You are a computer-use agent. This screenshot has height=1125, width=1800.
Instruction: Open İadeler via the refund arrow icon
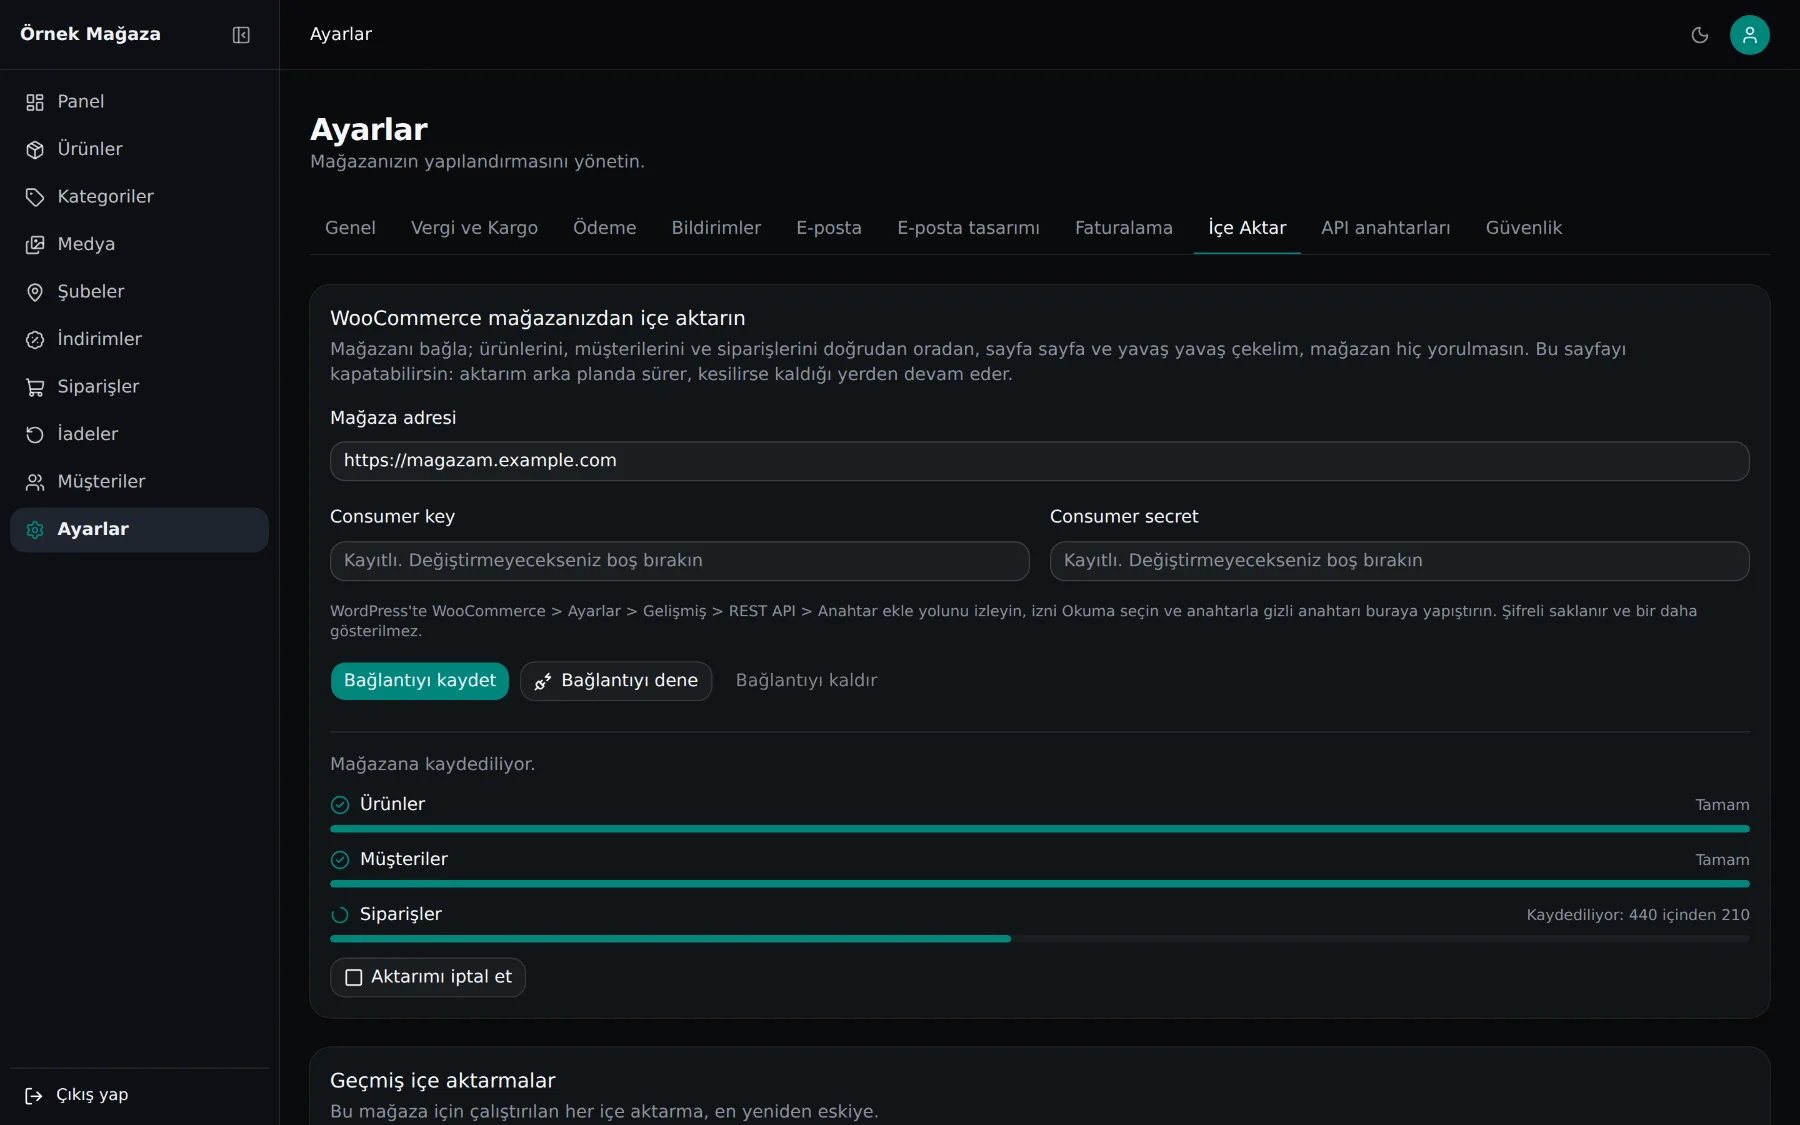[35, 435]
